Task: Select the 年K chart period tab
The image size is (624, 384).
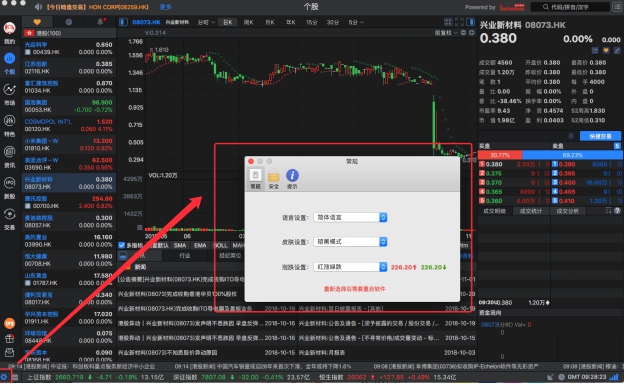Action: coord(291,22)
